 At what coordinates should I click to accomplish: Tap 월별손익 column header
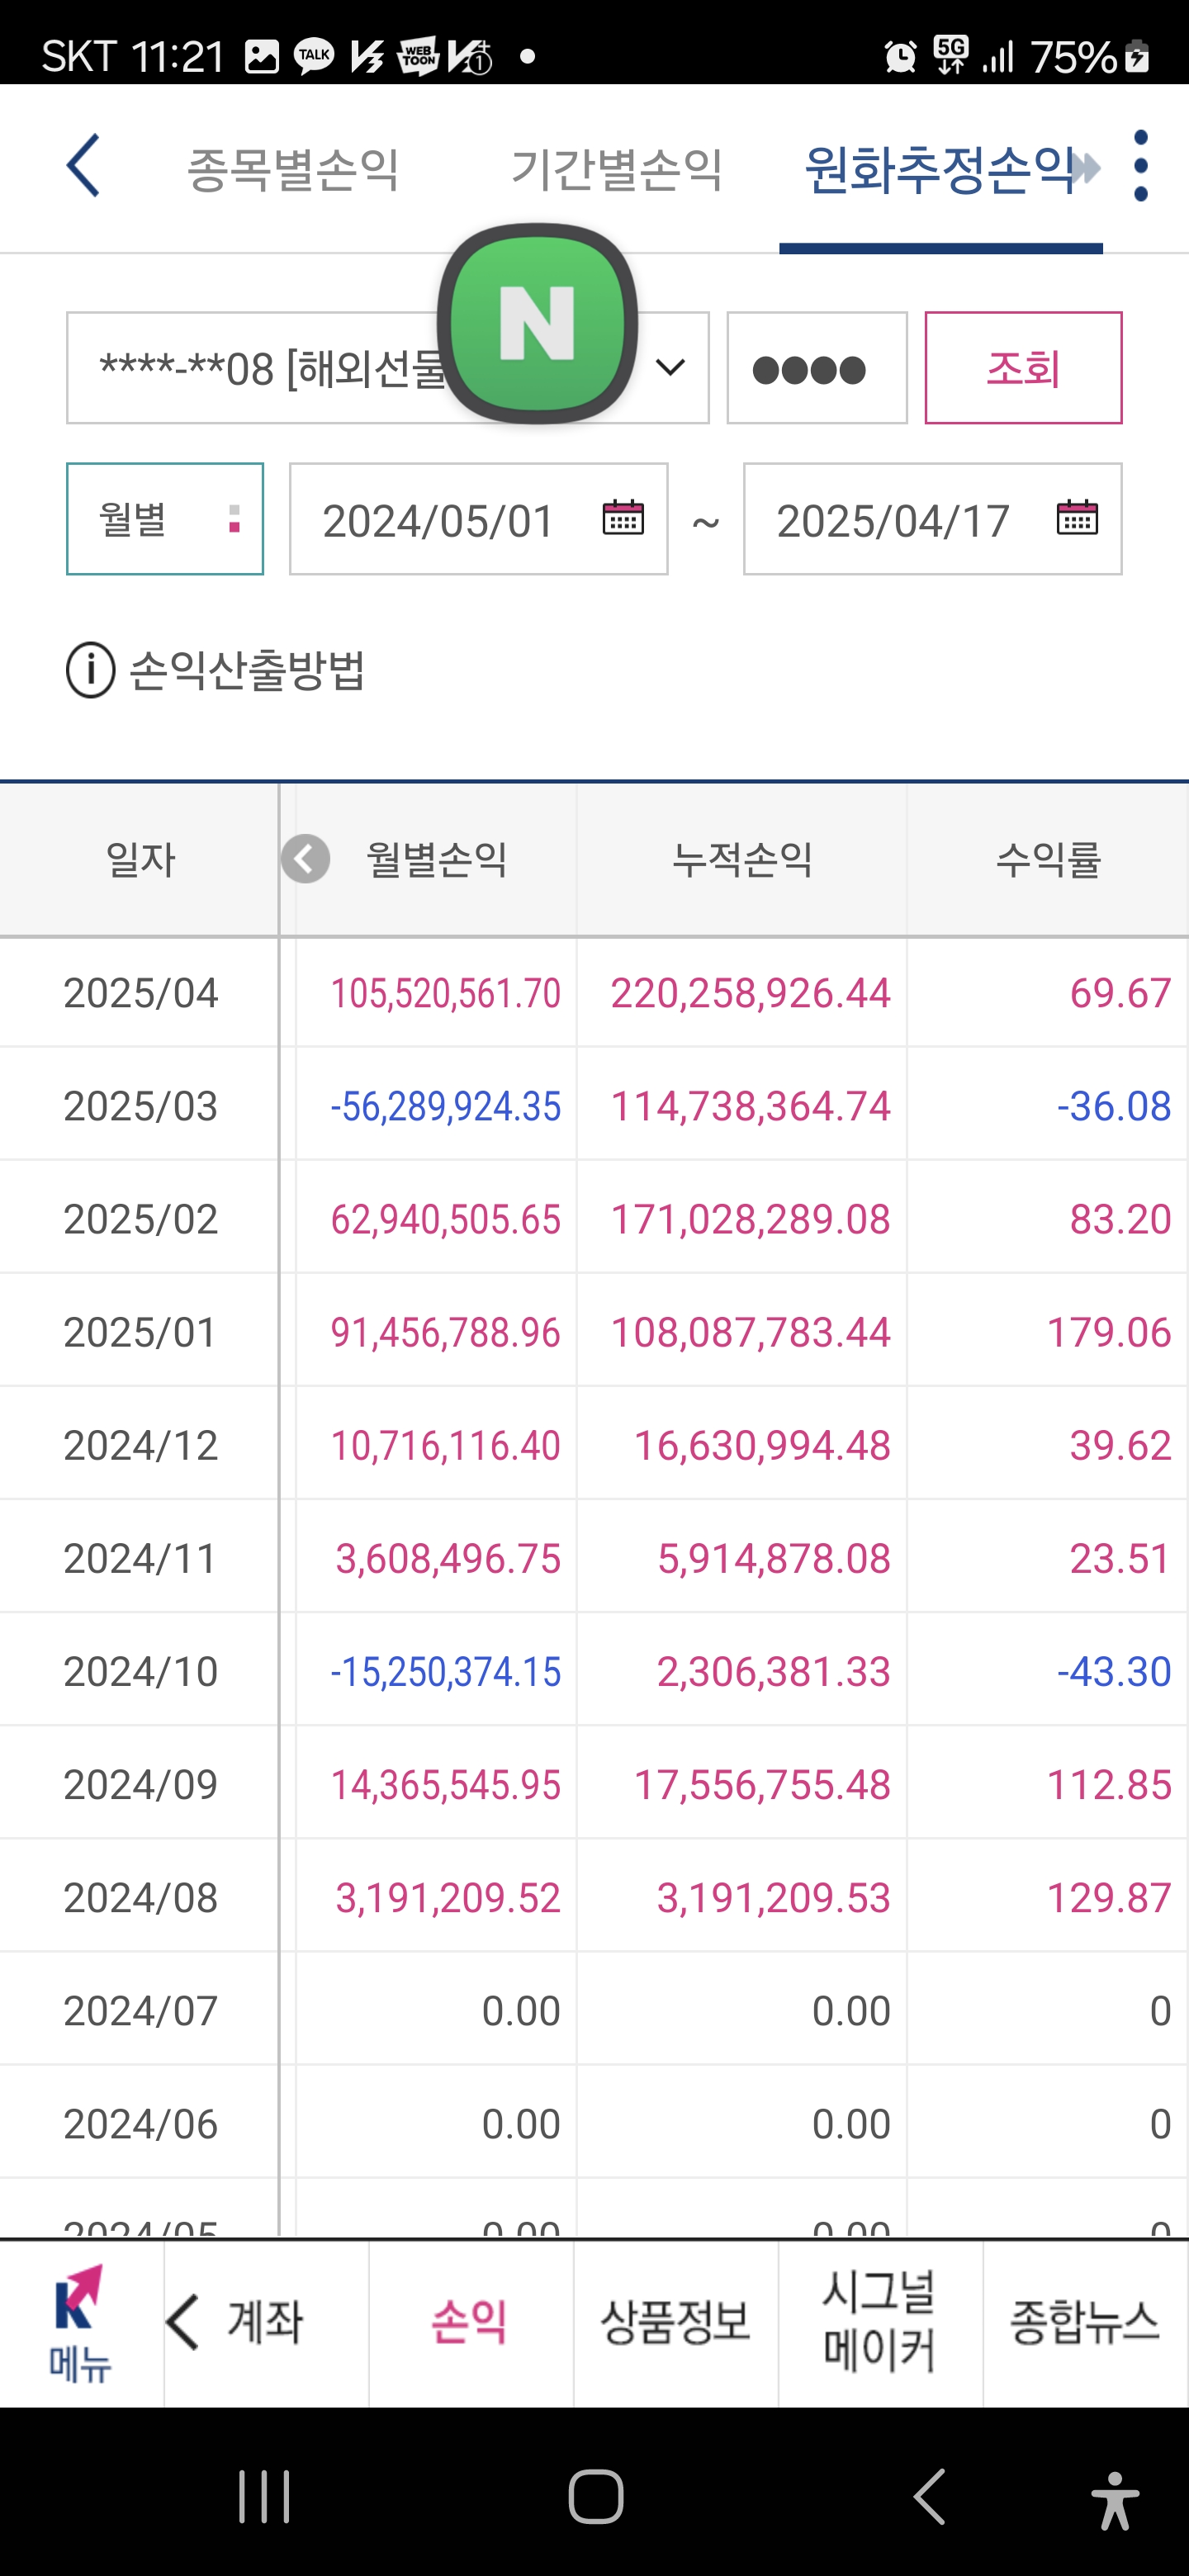(x=437, y=859)
